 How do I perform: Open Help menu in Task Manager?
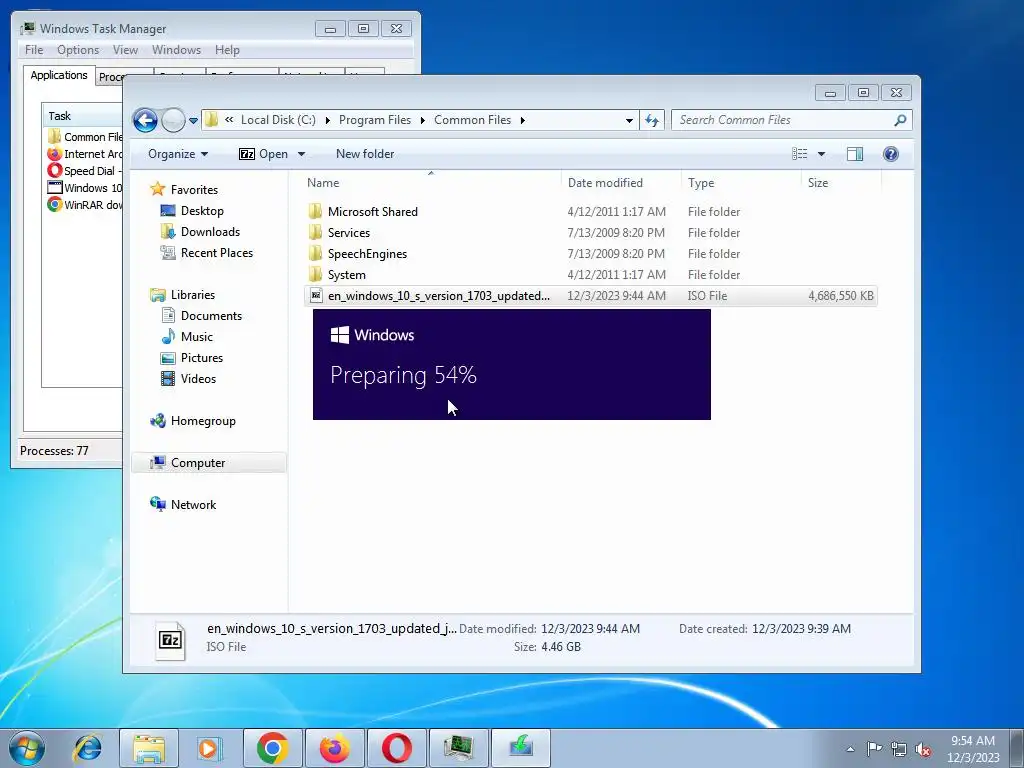pyautogui.click(x=227, y=50)
